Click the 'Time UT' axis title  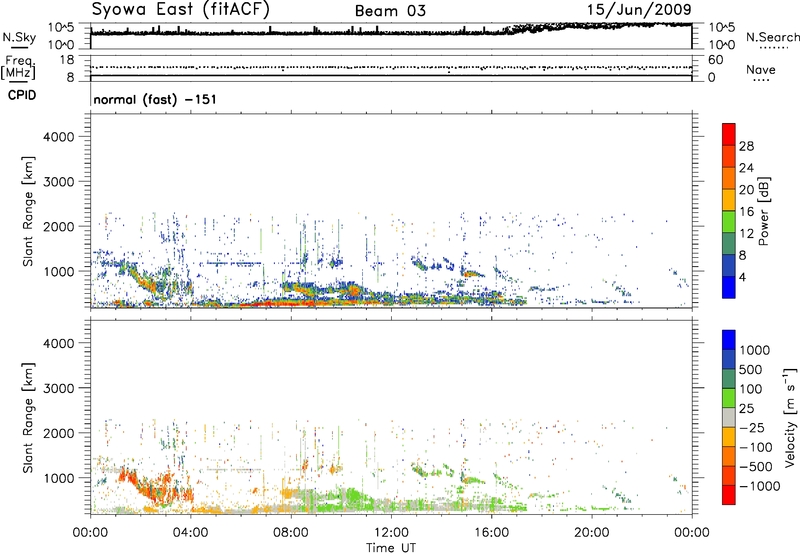pyautogui.click(x=391, y=548)
